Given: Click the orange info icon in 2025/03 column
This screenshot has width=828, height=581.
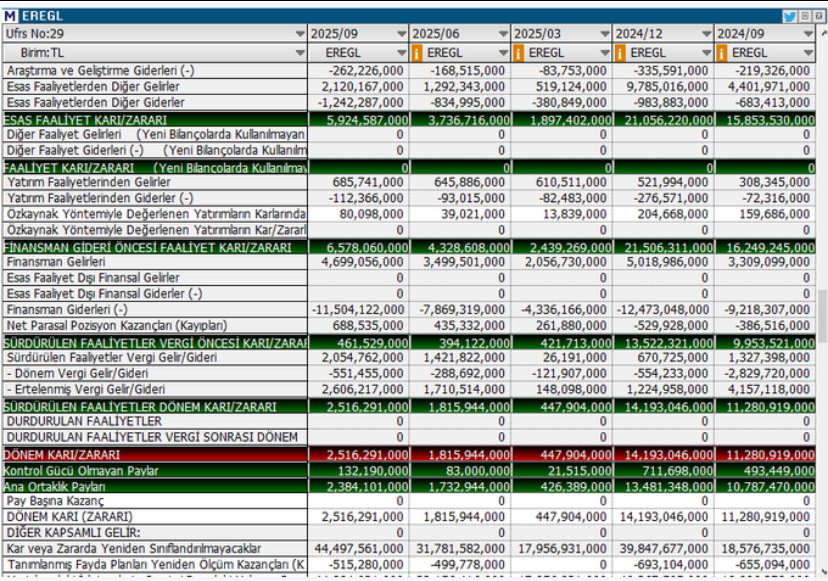Looking at the screenshot, I should click(x=519, y=52).
